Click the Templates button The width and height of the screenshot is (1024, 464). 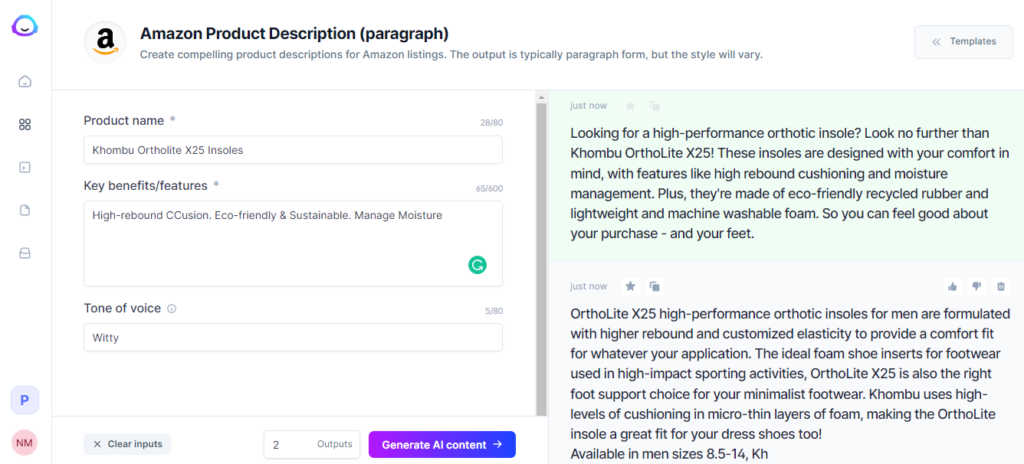click(x=964, y=42)
